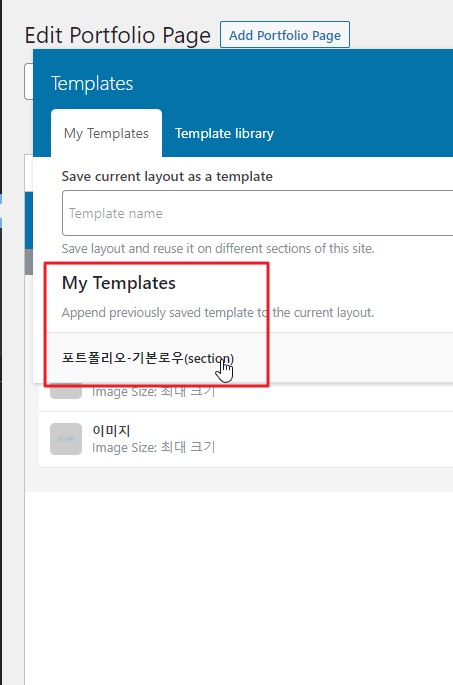The width and height of the screenshot is (453, 685).
Task: Open the Template library tab
Action: (x=225, y=133)
